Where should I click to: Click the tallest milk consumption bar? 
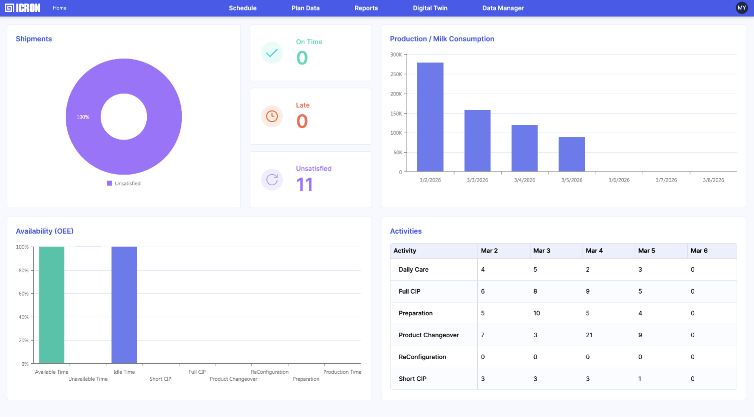point(430,116)
